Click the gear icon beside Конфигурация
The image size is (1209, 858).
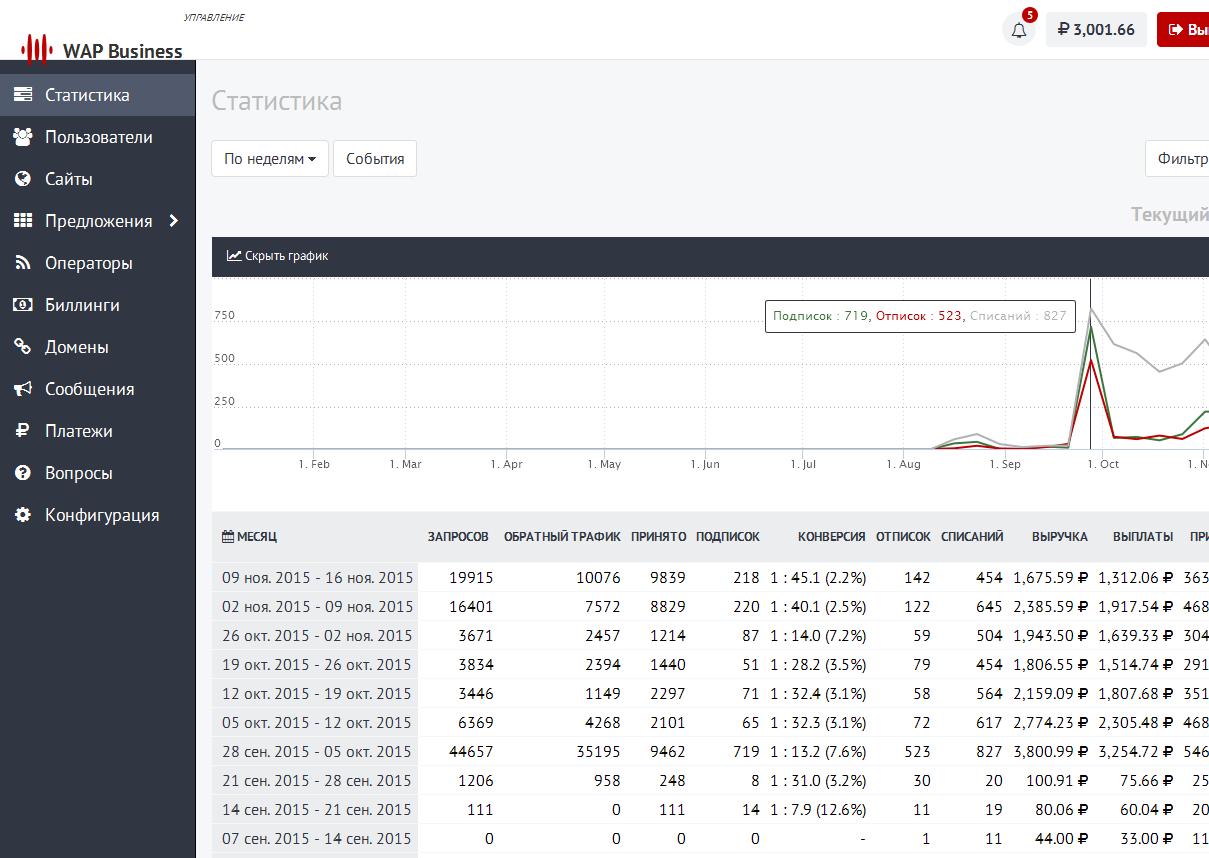click(23, 515)
